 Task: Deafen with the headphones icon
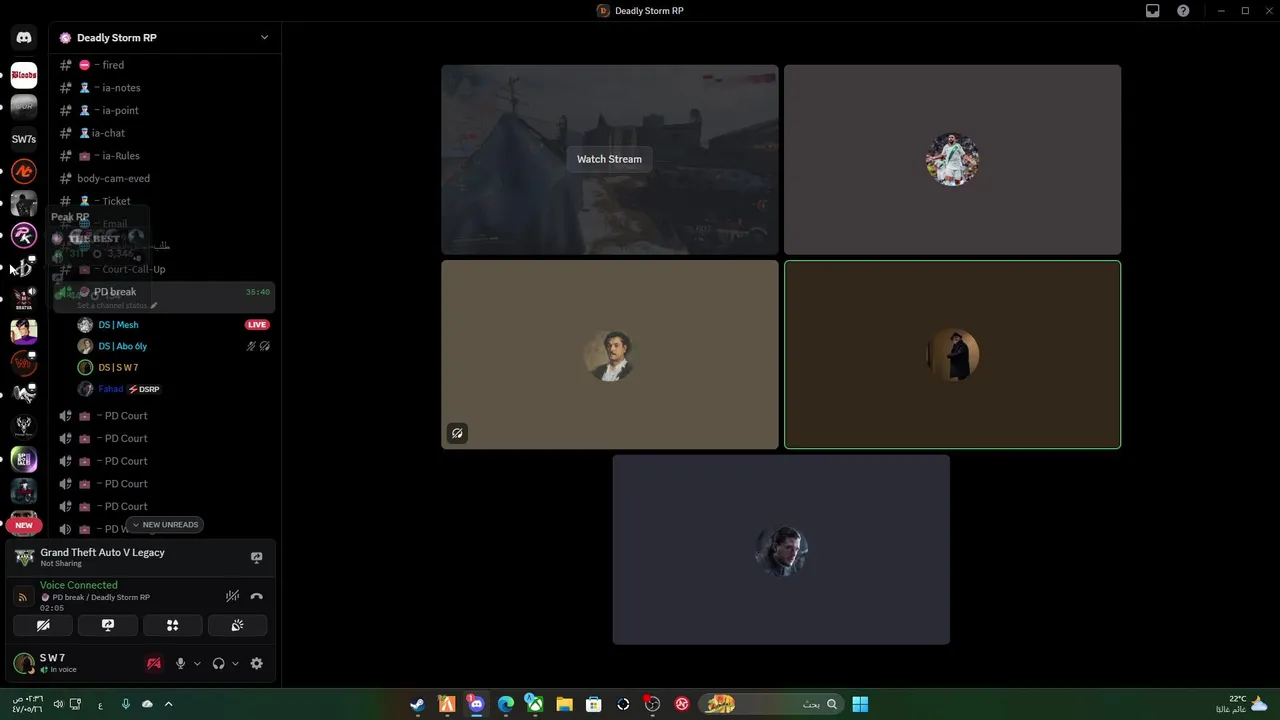218,663
